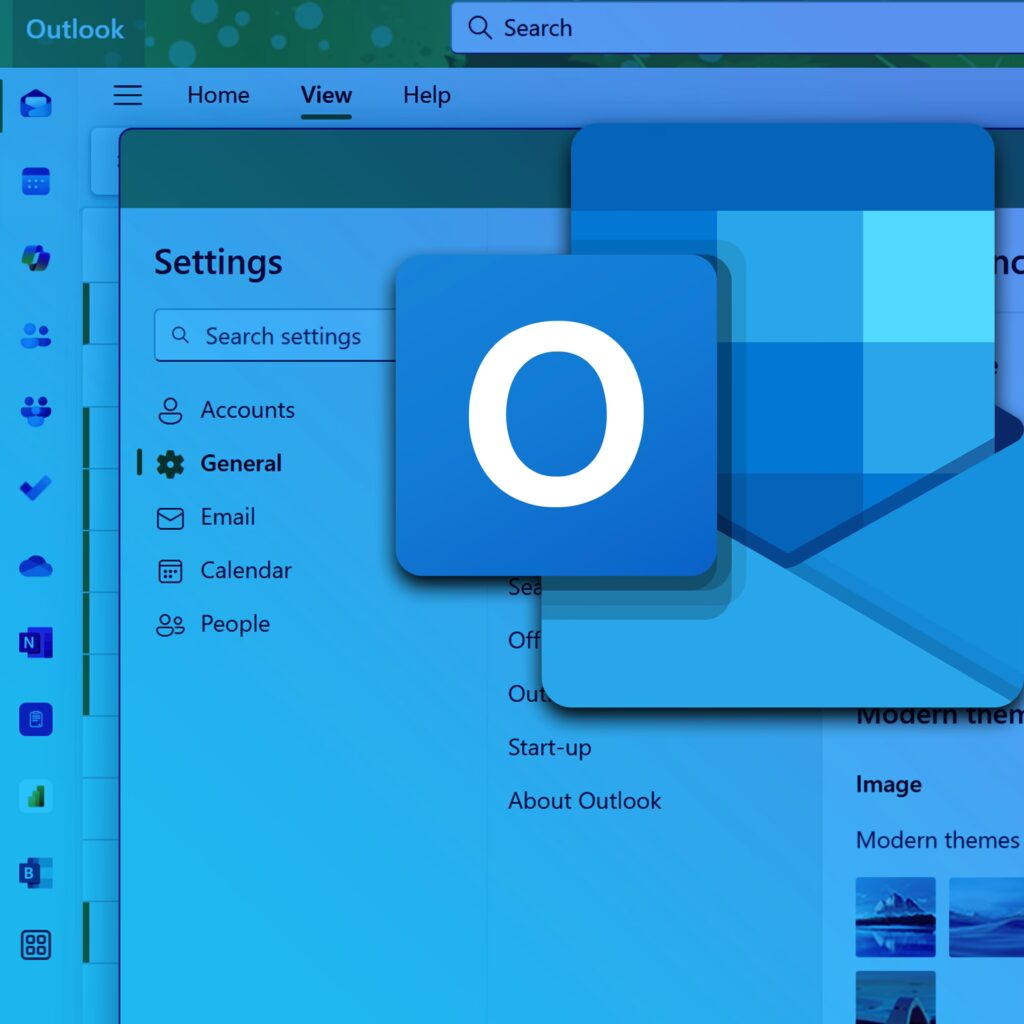
Task: Open the Help tab
Action: [426, 96]
